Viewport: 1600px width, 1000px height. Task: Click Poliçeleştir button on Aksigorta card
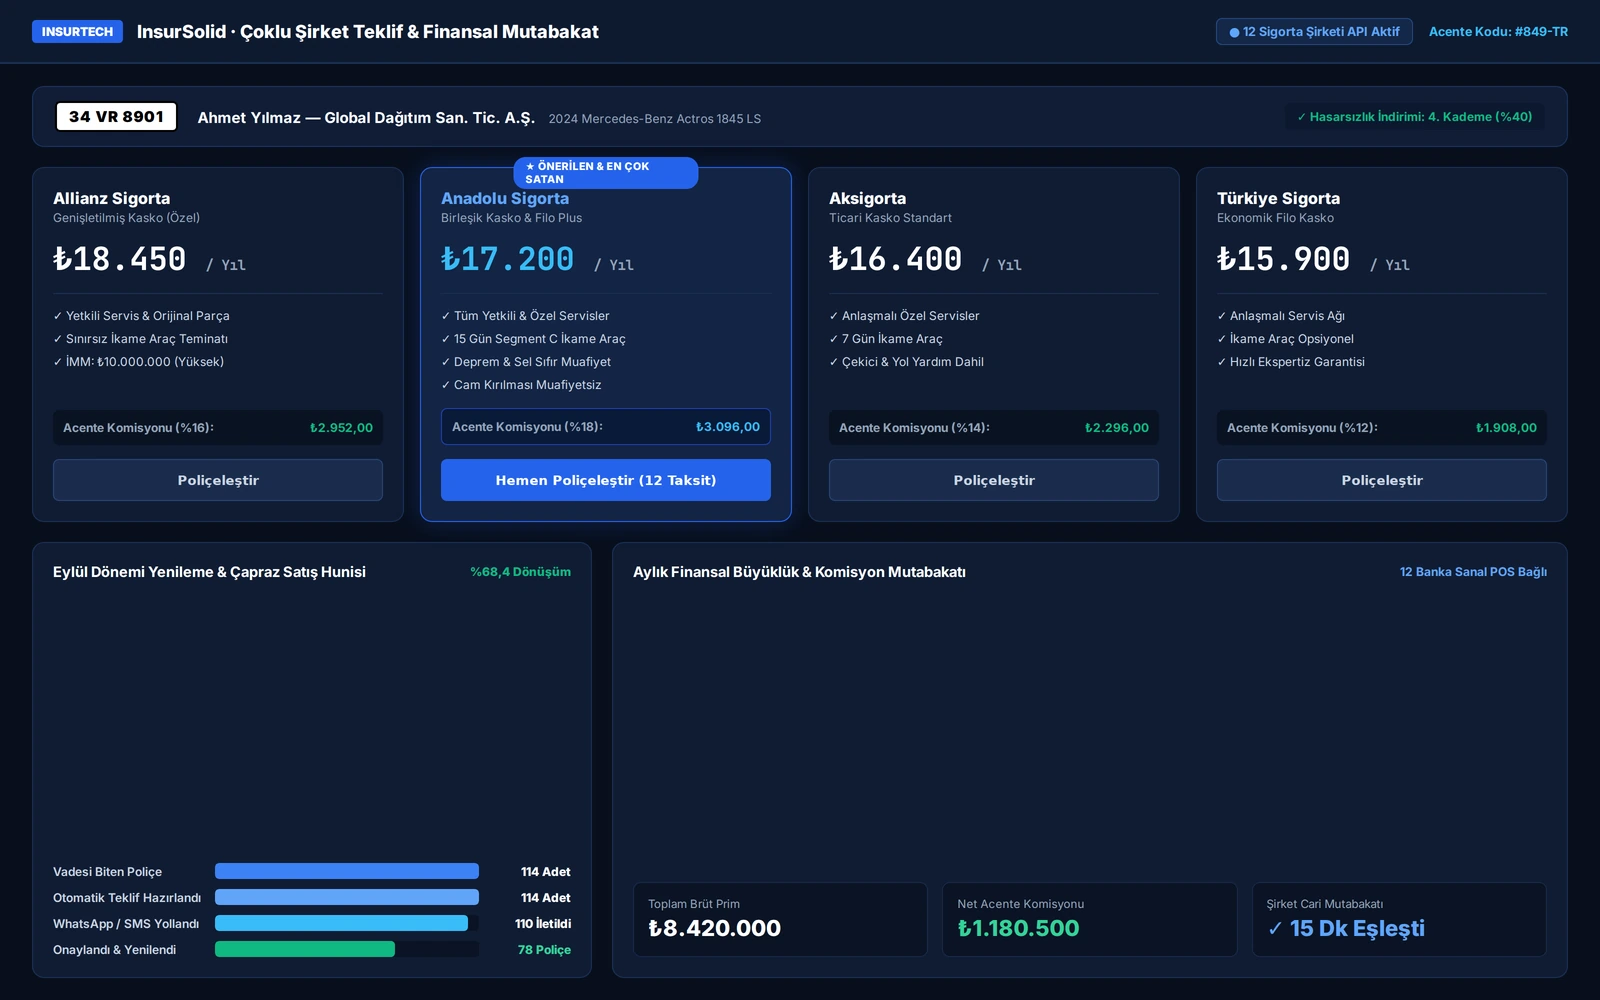(994, 480)
